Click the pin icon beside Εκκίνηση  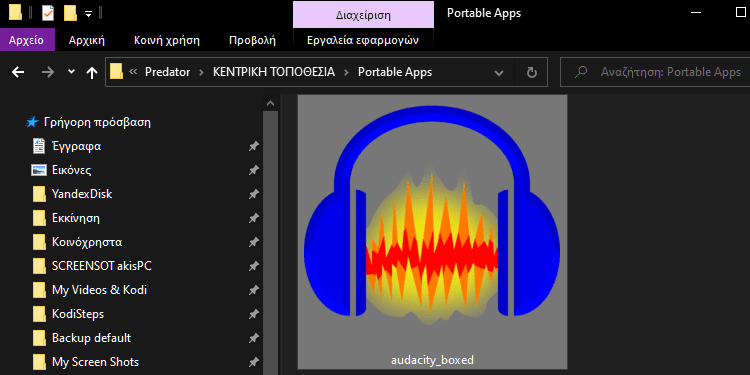click(254, 219)
